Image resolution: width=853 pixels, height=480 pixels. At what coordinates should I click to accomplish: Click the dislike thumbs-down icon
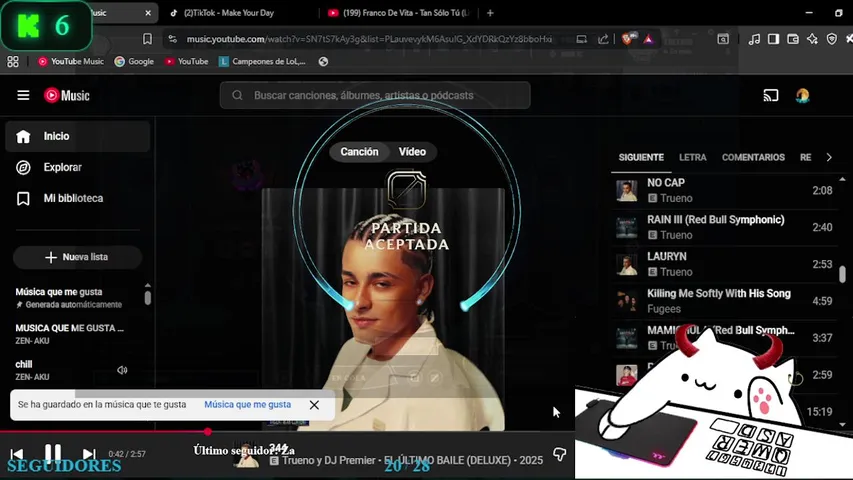coord(559,454)
